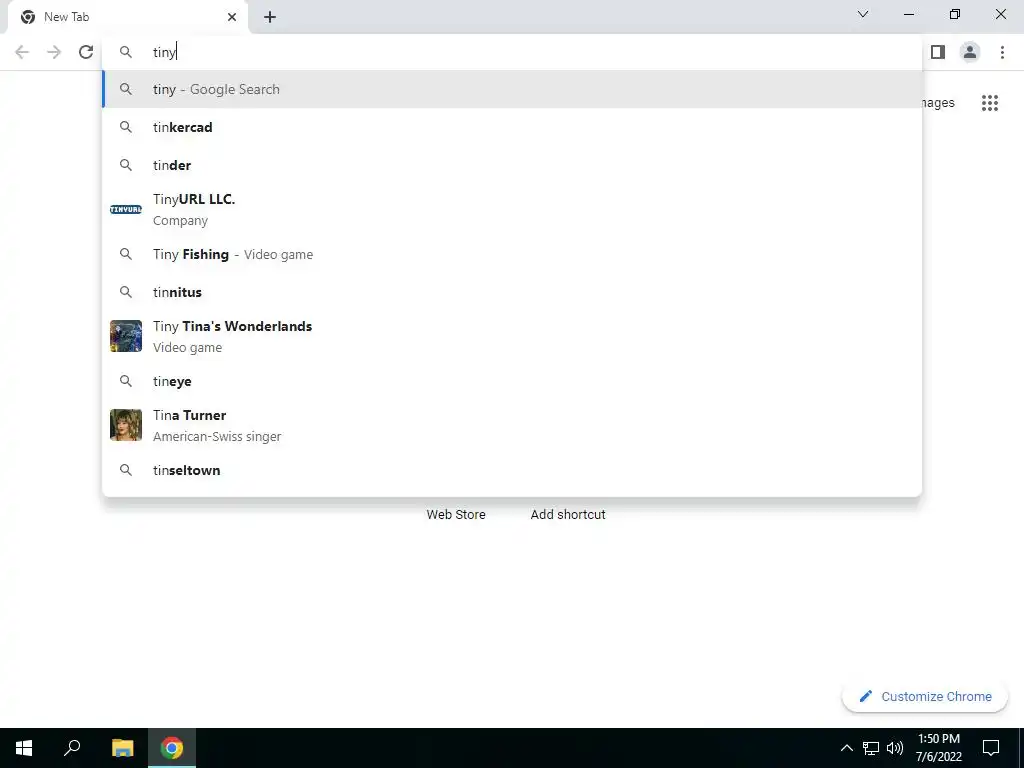The height and width of the screenshot is (768, 1024).
Task: Click the taskbar clock showing 1:50 PM
Action: (939, 748)
